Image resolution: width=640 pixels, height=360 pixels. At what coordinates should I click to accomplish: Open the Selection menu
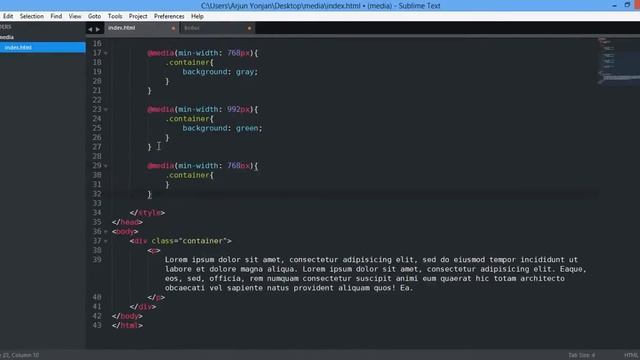point(31,16)
